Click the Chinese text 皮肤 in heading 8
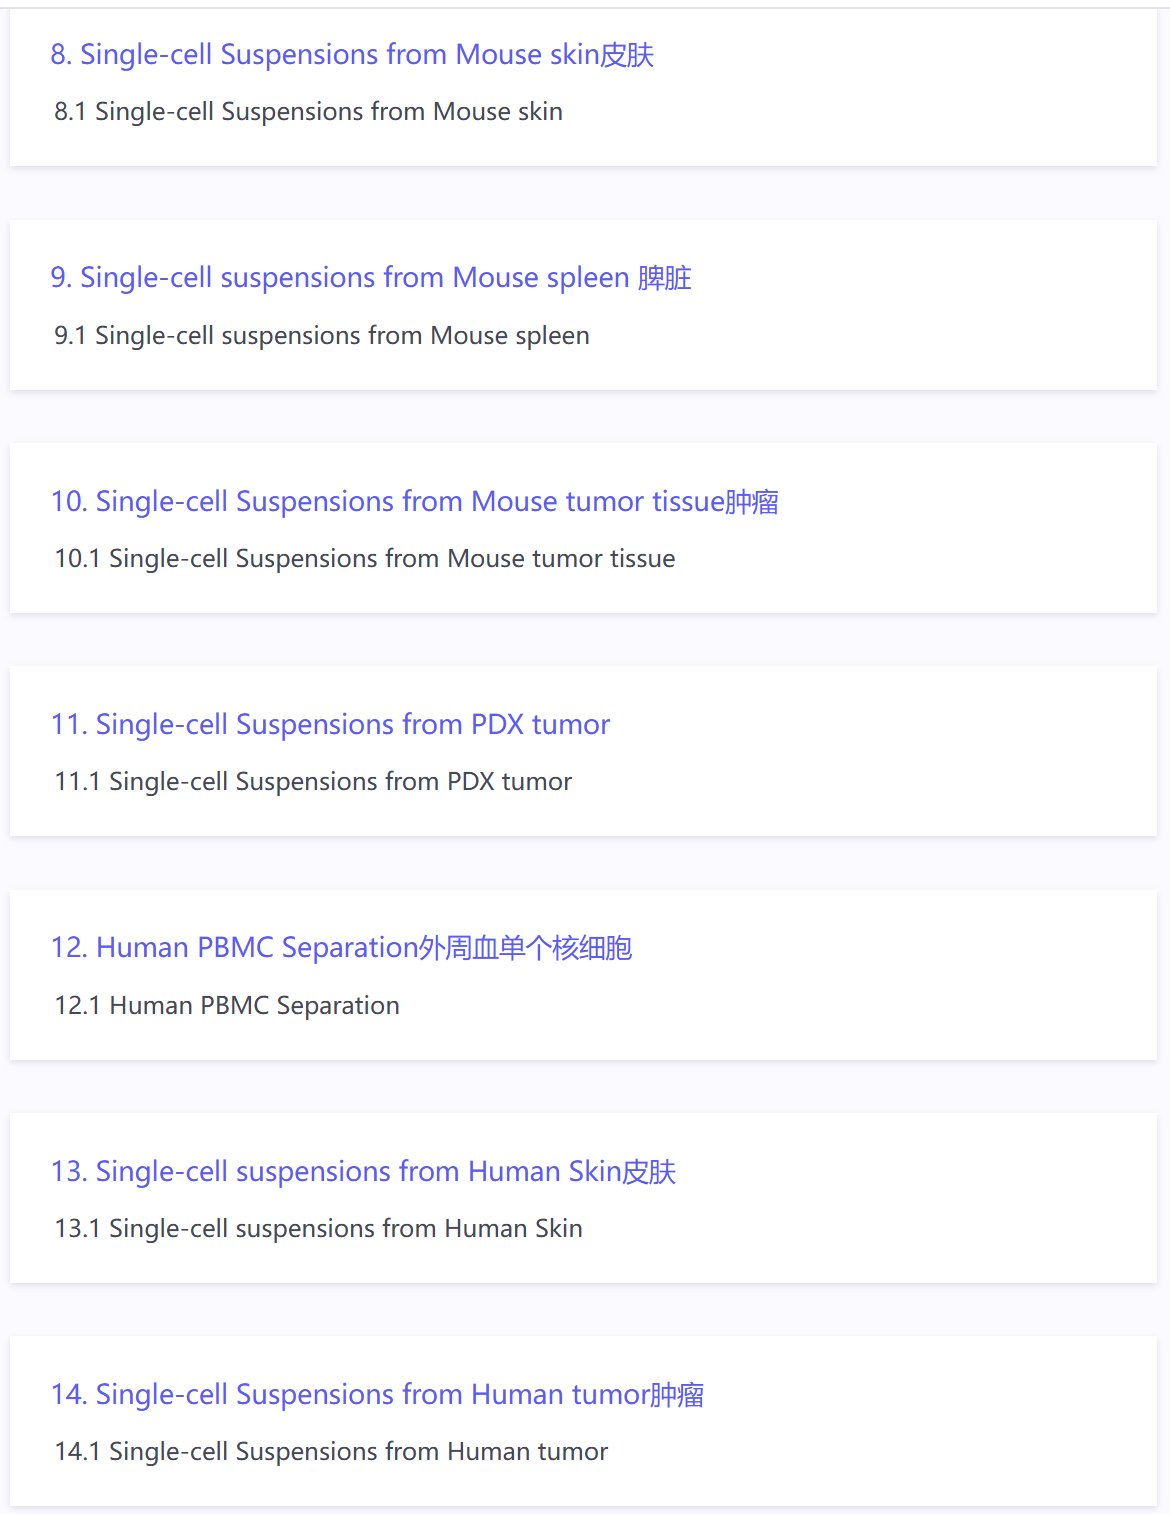The height and width of the screenshot is (1514, 1170). pos(627,54)
